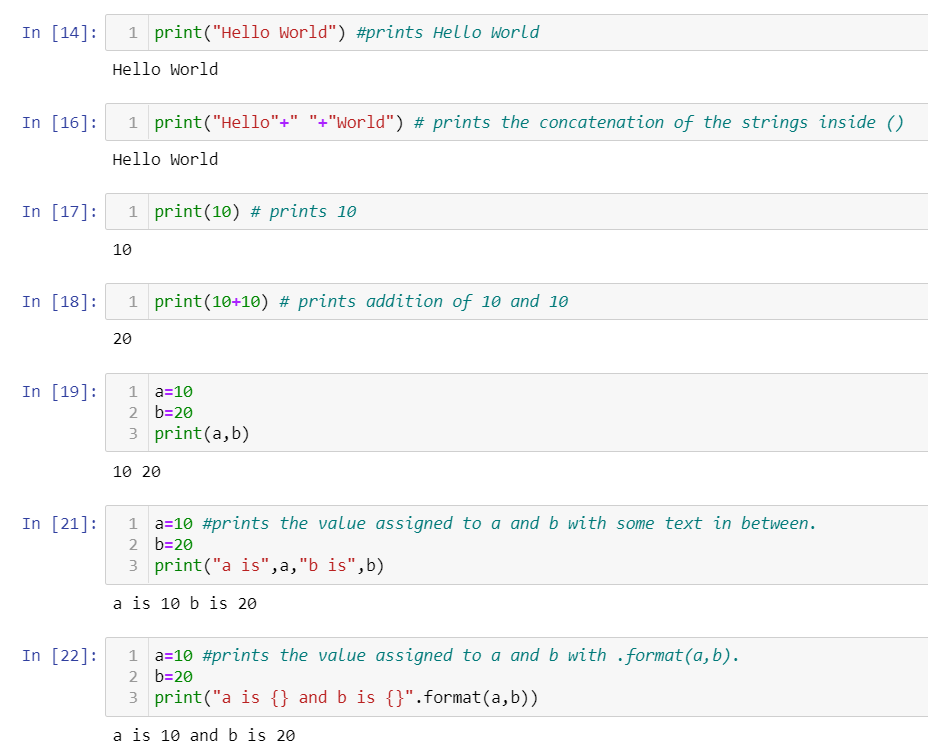Viewport: 928px width, 754px height.
Task: Click the In [18] print(10+10) cell
Action: click(x=517, y=302)
